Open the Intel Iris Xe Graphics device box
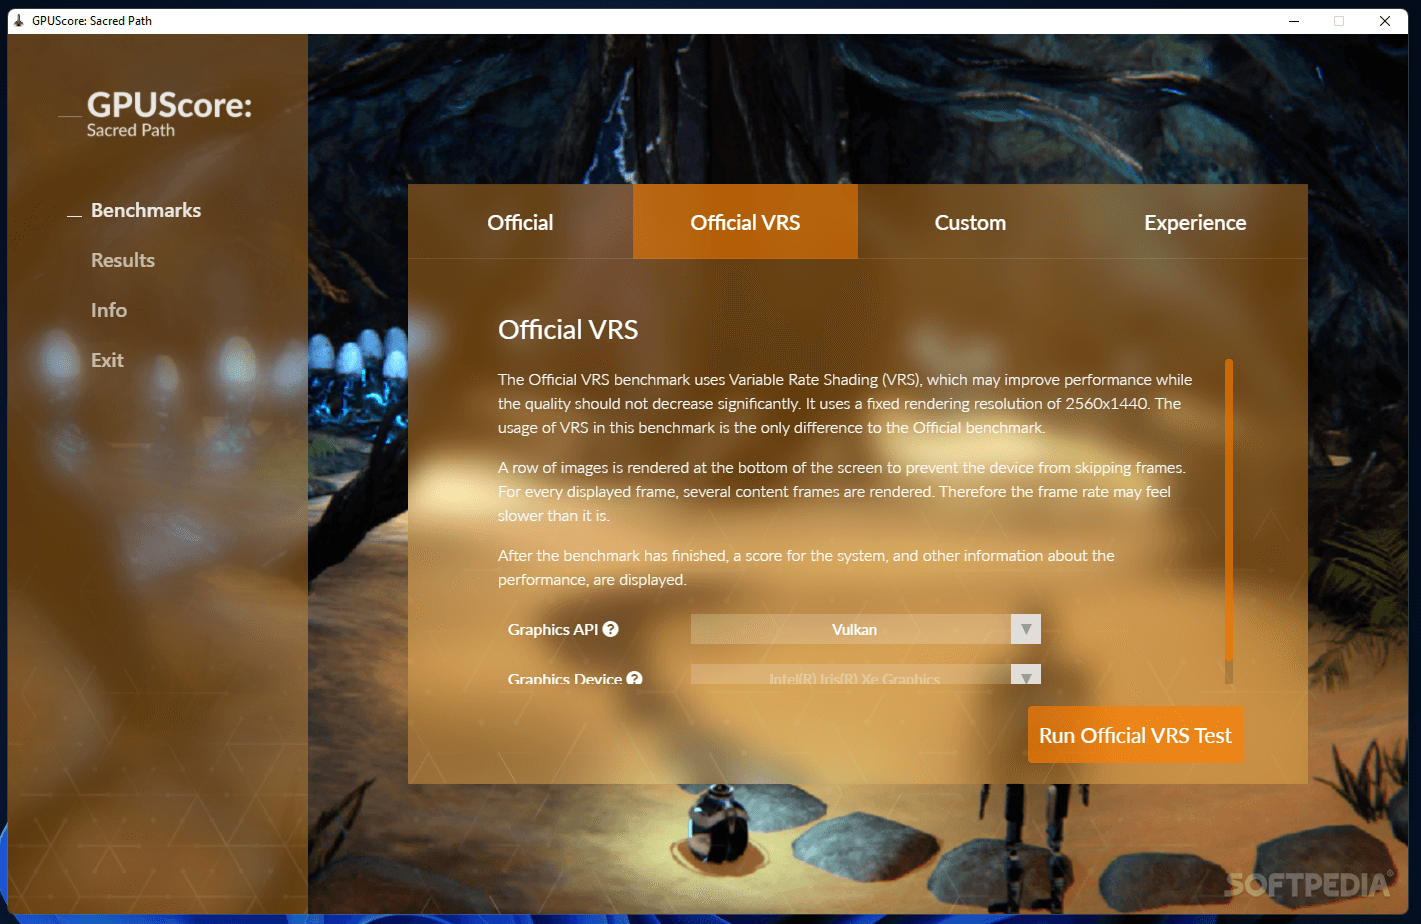The height and width of the screenshot is (924, 1421). coord(866,675)
